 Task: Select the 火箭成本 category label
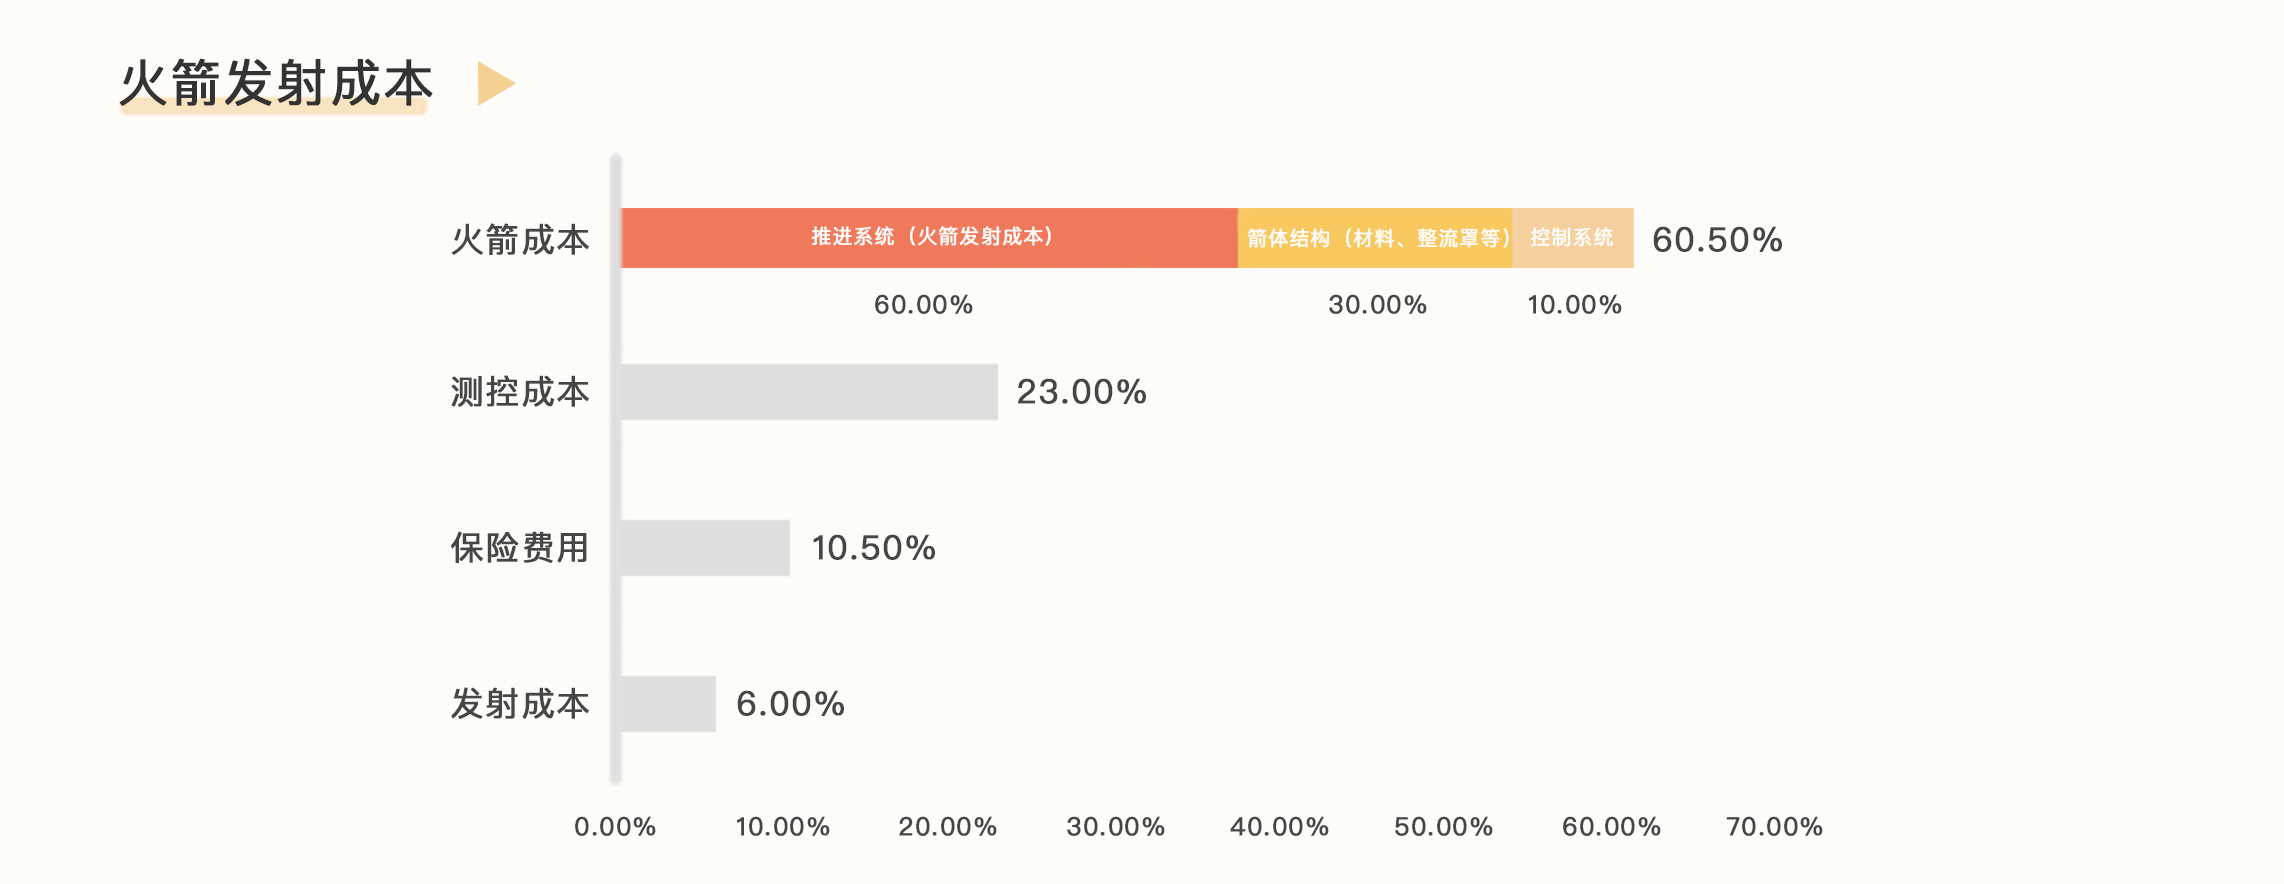click(520, 240)
